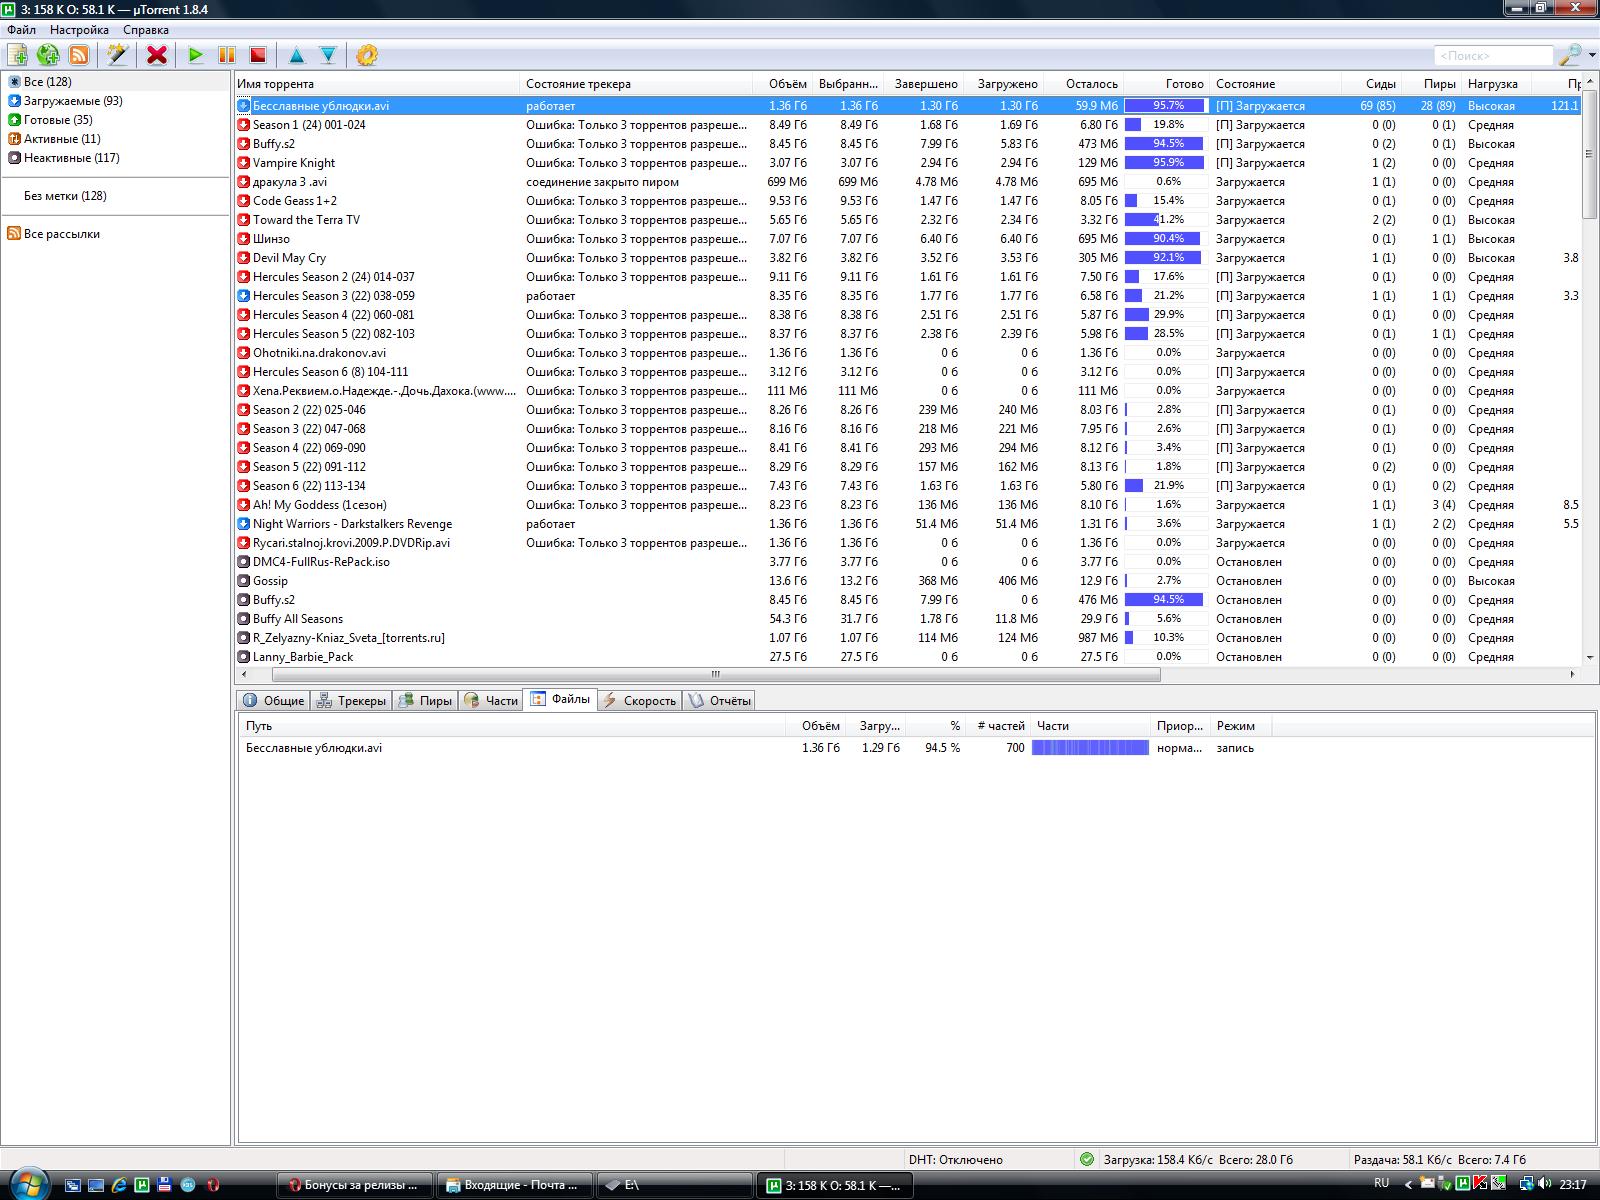Open the Файл menu
The width and height of the screenshot is (1600, 1200).
click(21, 30)
